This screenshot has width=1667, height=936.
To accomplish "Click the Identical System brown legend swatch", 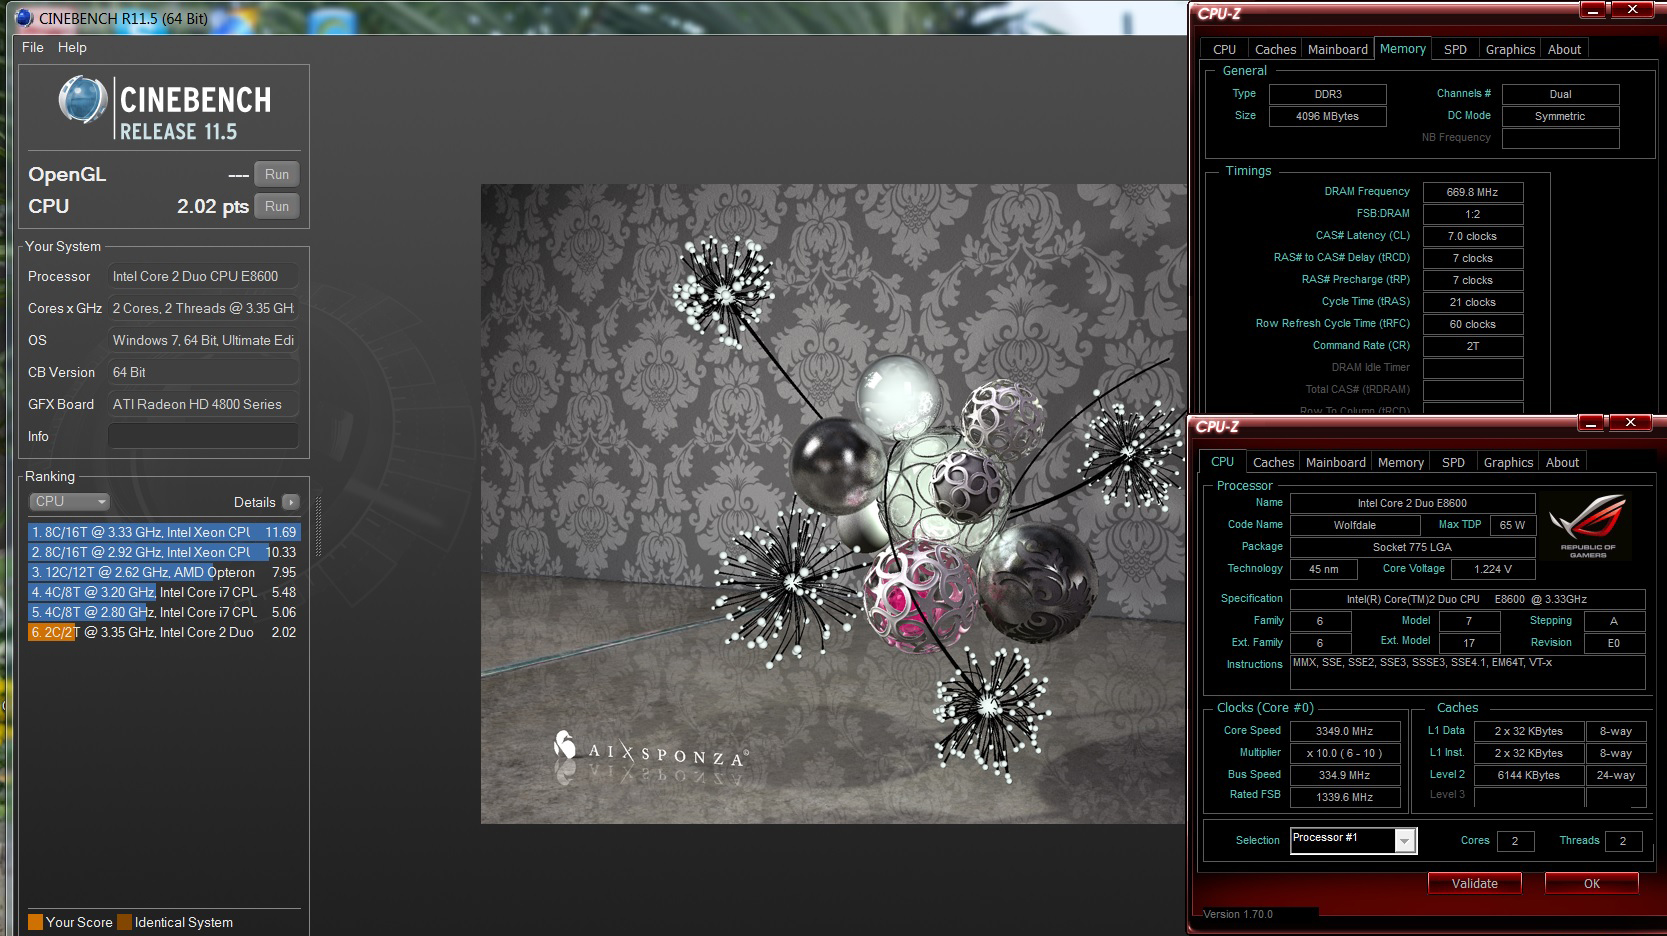I will [124, 922].
